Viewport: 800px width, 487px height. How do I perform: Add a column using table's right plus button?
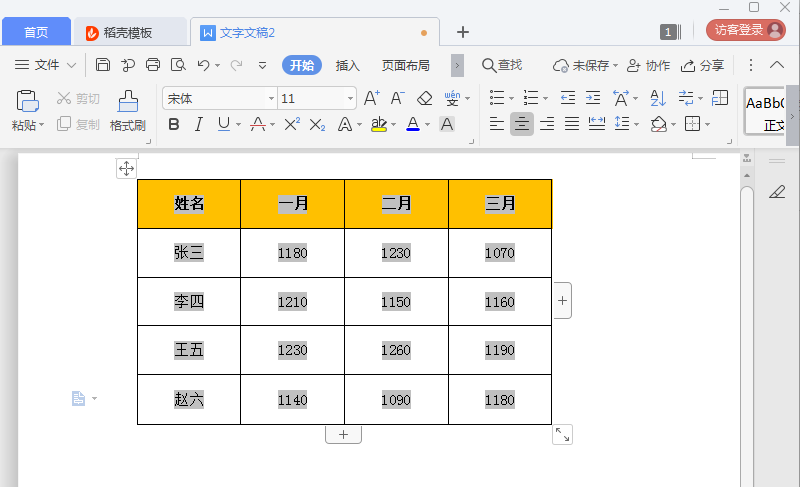tap(562, 300)
